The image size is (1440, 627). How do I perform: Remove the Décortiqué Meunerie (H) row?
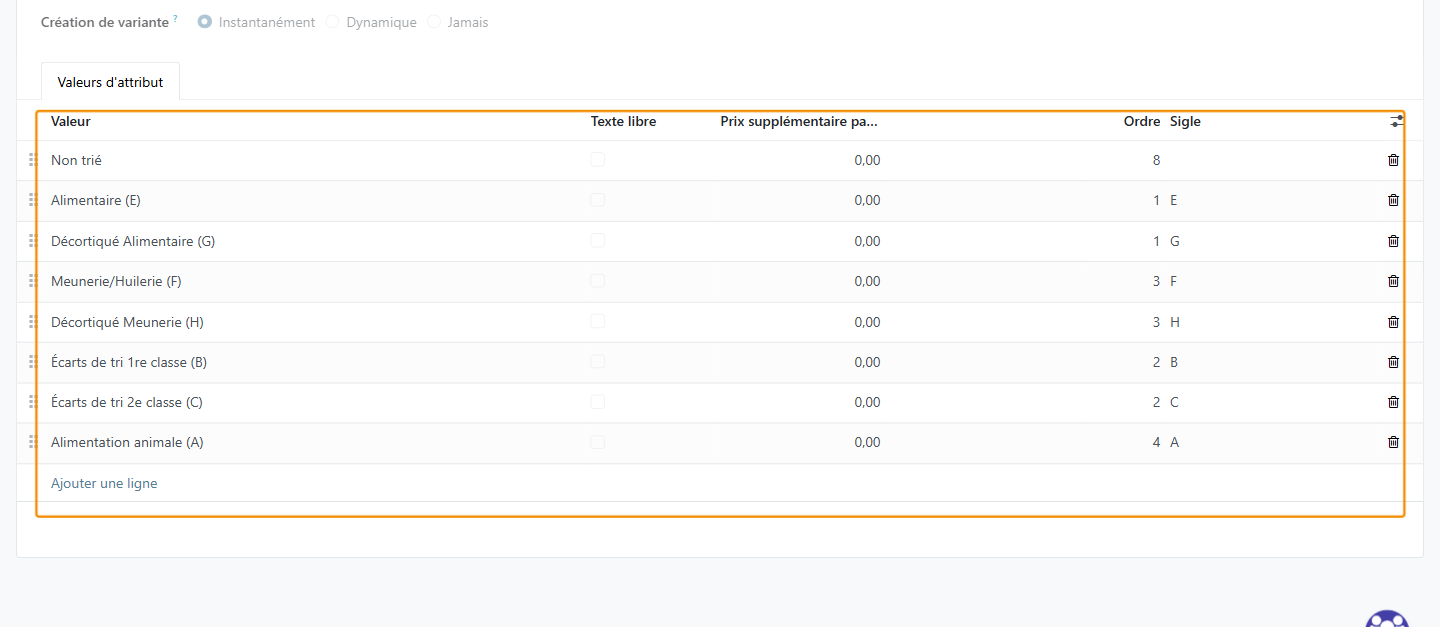pos(1393,322)
